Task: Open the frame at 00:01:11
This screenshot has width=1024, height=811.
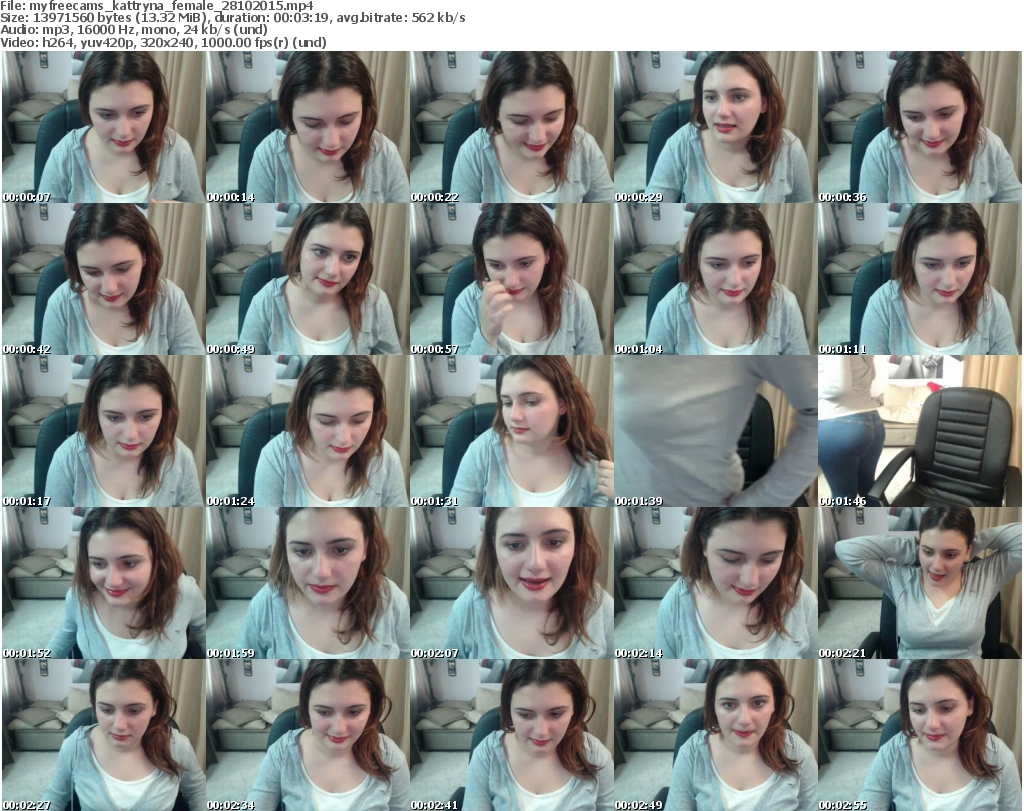Action: click(x=920, y=279)
